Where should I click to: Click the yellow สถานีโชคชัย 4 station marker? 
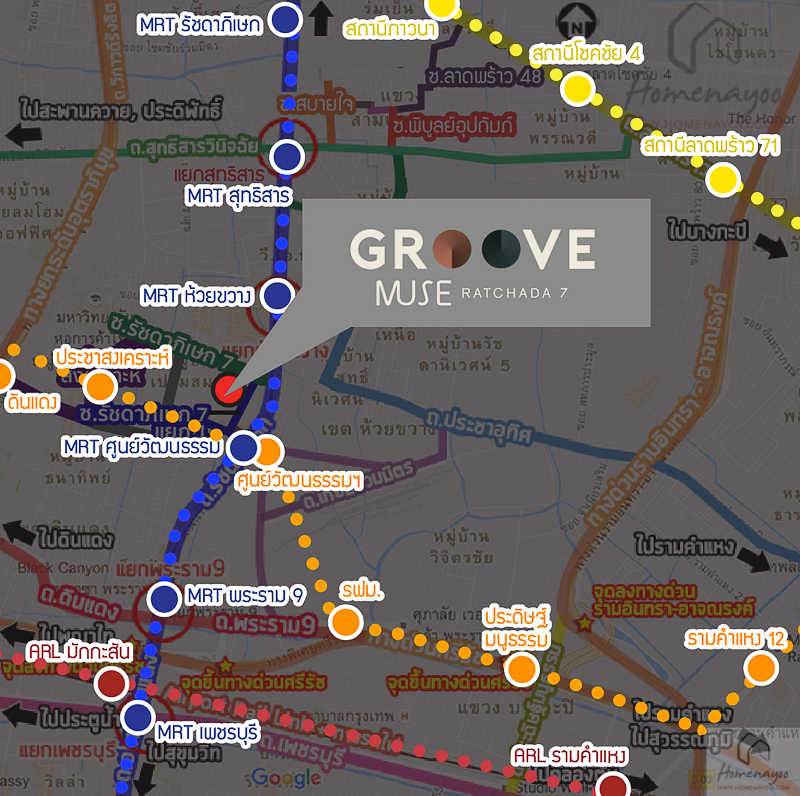coord(577,89)
